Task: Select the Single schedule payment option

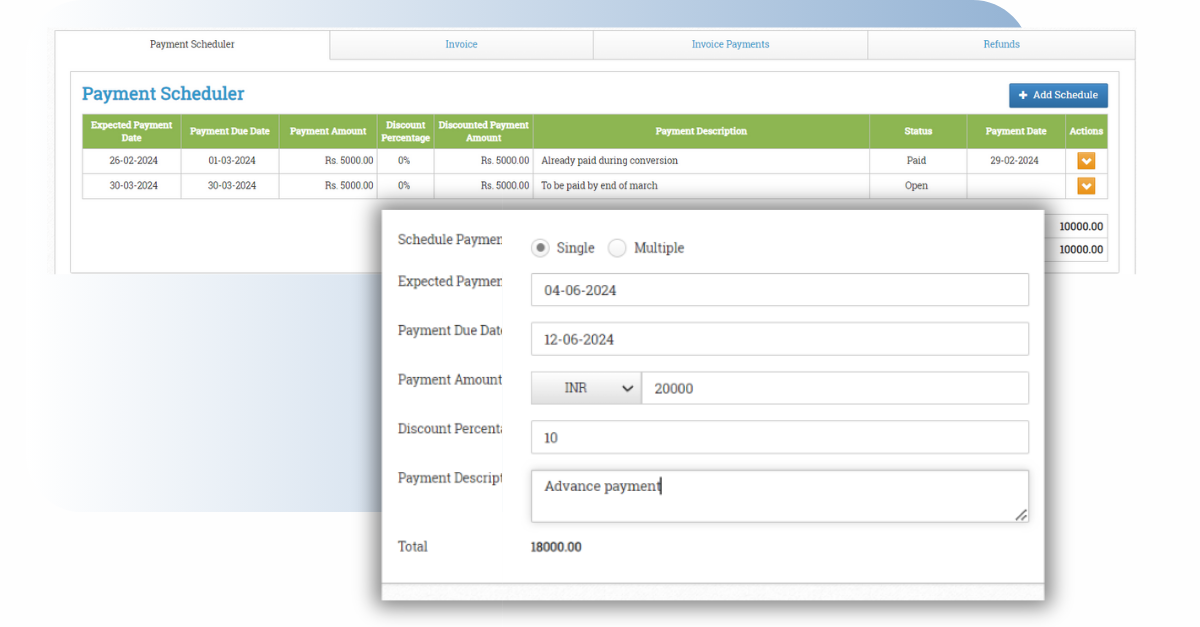Action: click(539, 247)
